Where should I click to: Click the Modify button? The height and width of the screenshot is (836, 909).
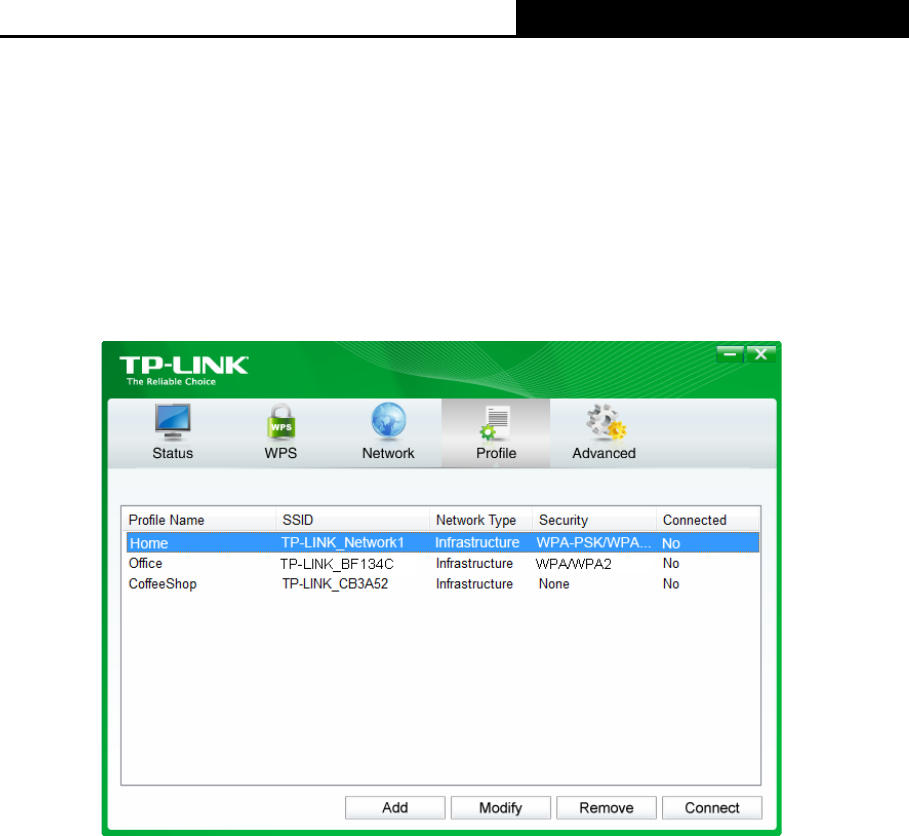click(x=501, y=808)
